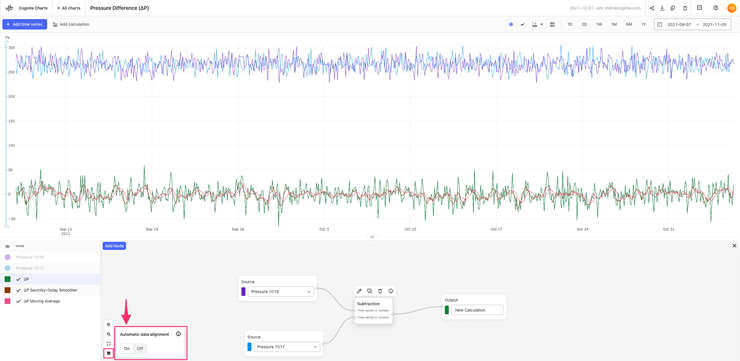Click the light blue Pressure 1017 color circle
The width and height of the screenshot is (740, 361).
pos(8,268)
